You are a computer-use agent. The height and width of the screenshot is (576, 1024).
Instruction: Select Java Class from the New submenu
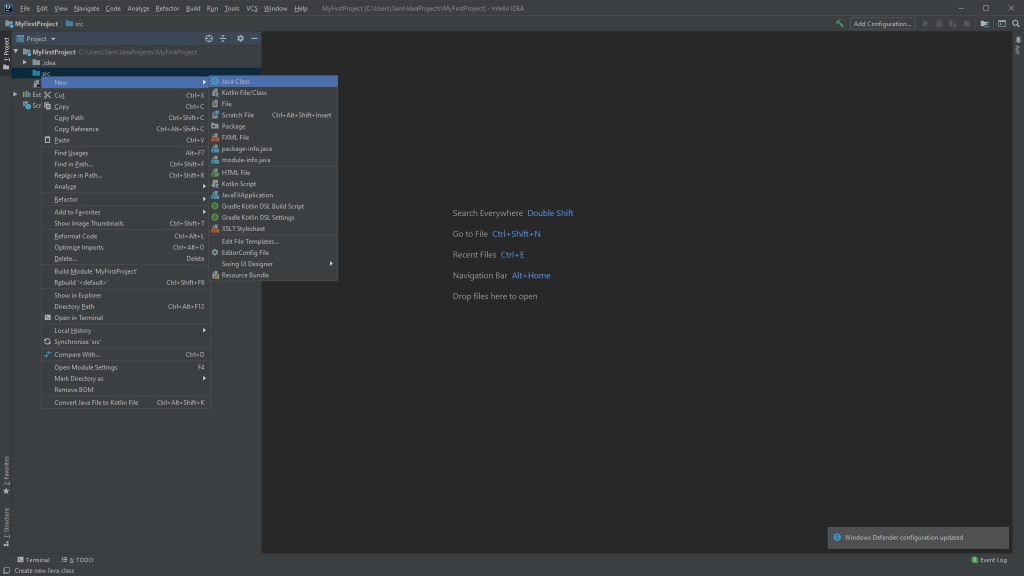[236, 81]
